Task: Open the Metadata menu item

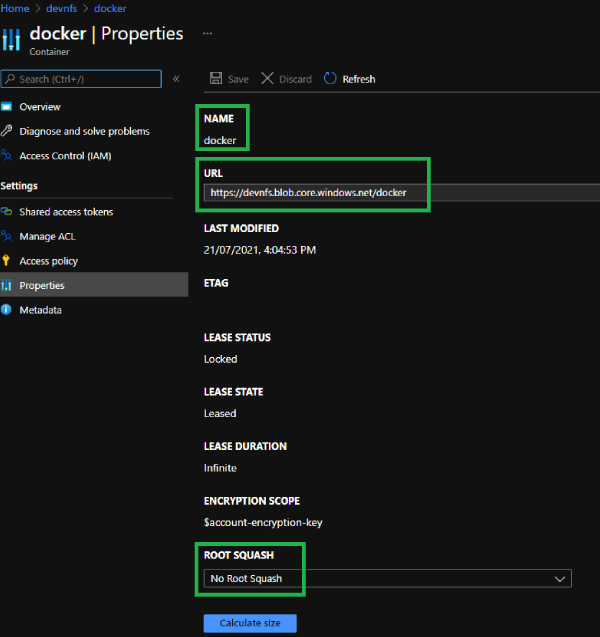Action: [40, 310]
